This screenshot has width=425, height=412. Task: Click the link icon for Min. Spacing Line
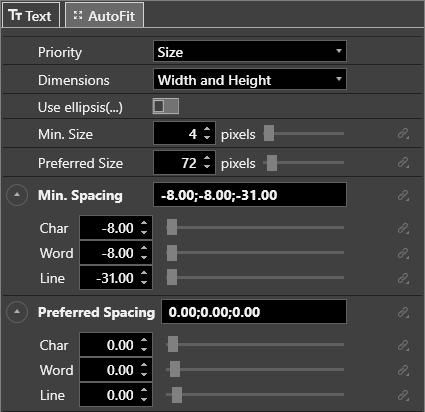tap(403, 278)
